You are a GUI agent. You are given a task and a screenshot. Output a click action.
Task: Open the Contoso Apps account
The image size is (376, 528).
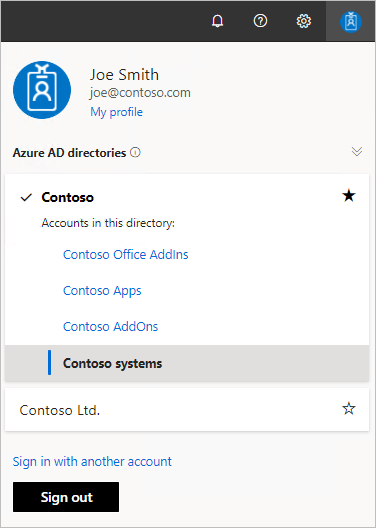[x=102, y=291]
